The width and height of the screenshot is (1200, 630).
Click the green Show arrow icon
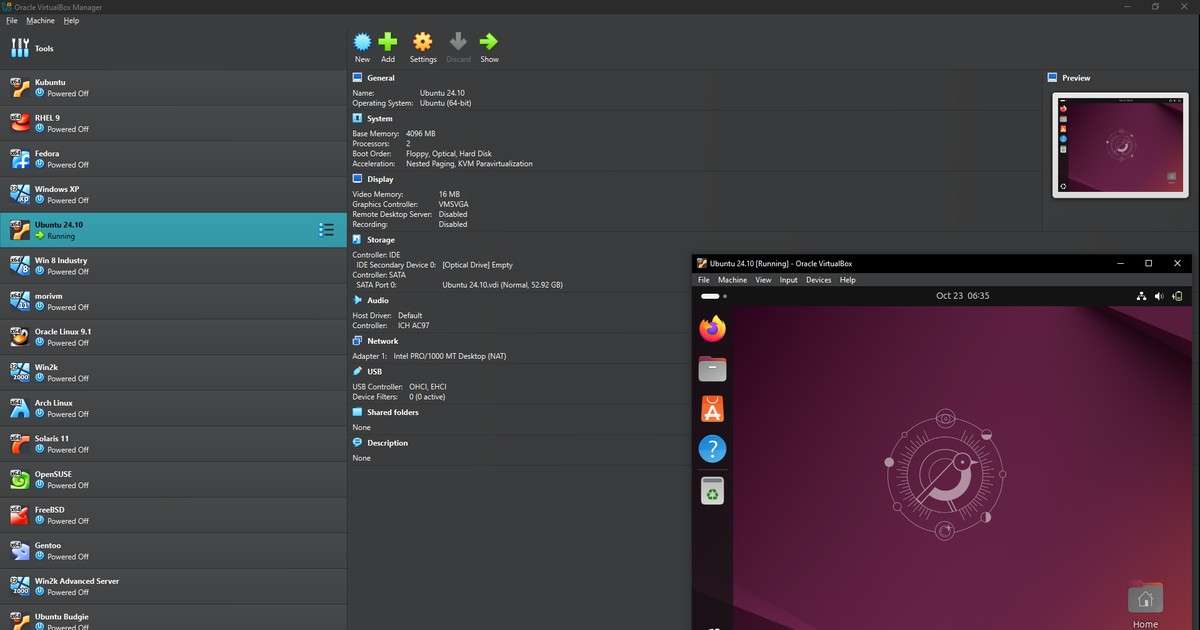(x=489, y=42)
